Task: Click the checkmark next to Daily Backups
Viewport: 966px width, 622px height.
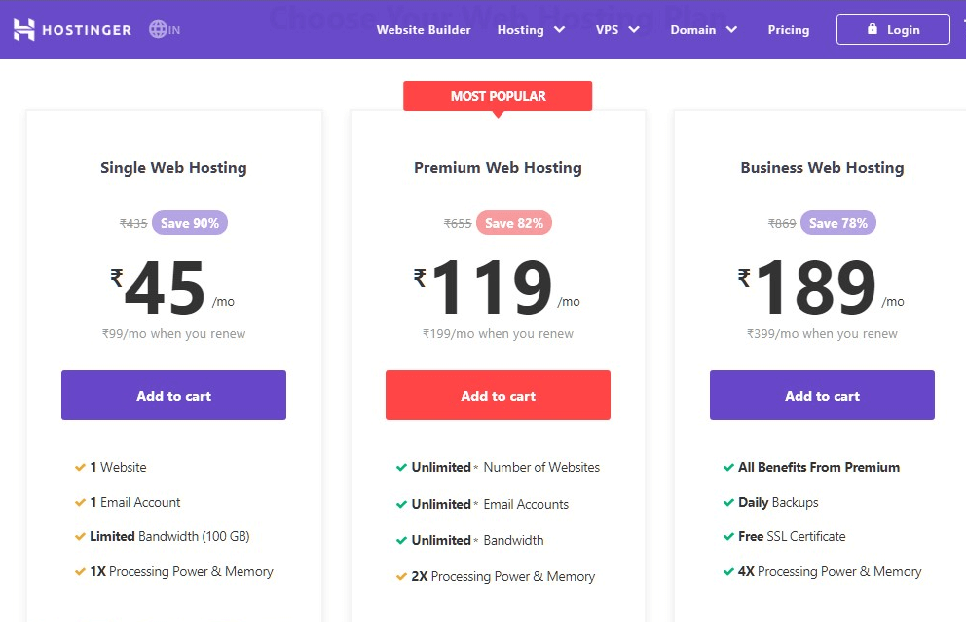Action: pyautogui.click(x=728, y=503)
